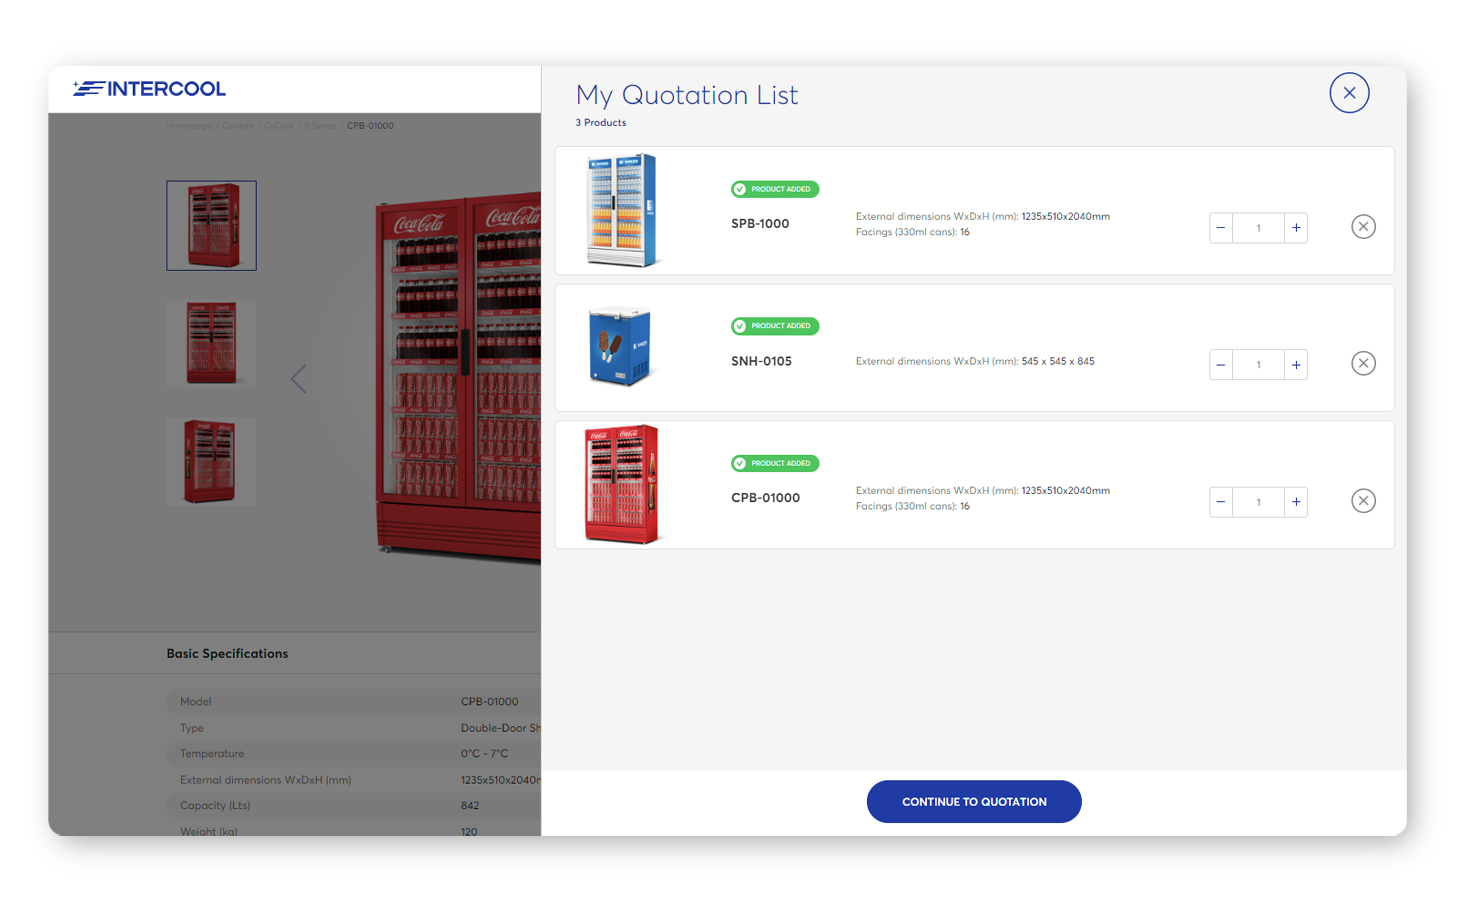Increase SNH-0105 quantity with plus button

pyautogui.click(x=1296, y=365)
